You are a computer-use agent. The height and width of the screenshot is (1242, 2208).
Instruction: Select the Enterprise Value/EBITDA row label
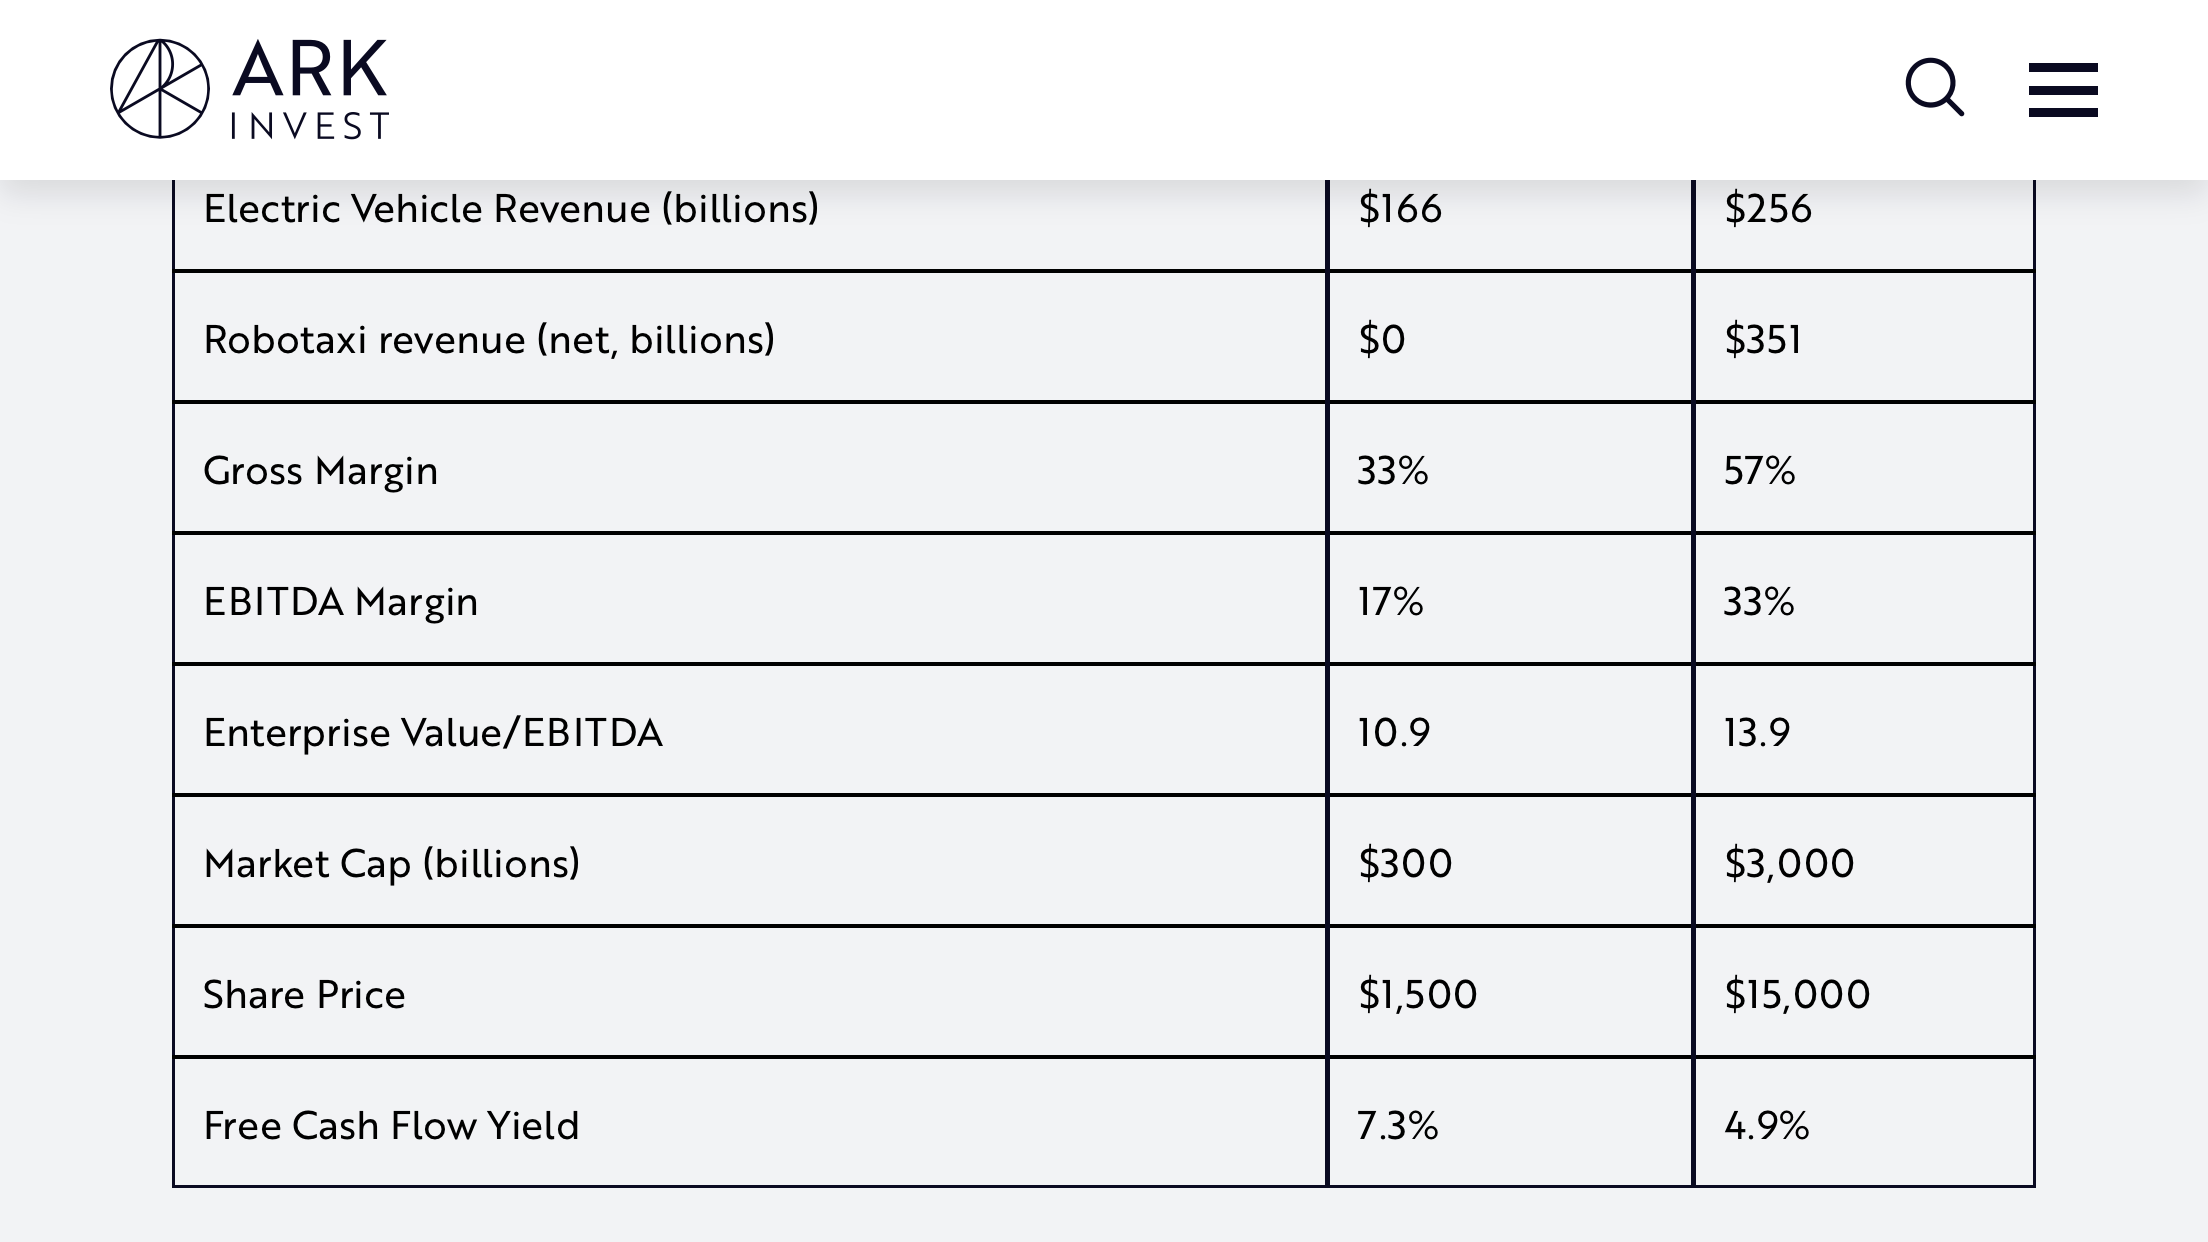[433, 733]
